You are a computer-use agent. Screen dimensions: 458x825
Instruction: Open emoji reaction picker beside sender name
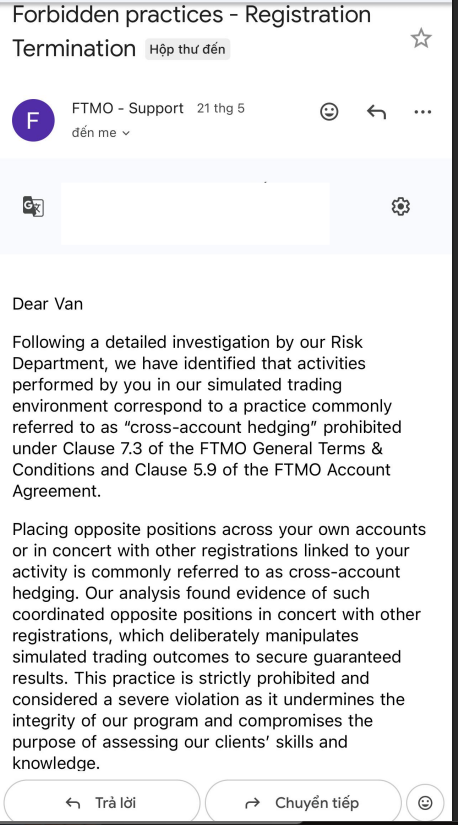330,112
